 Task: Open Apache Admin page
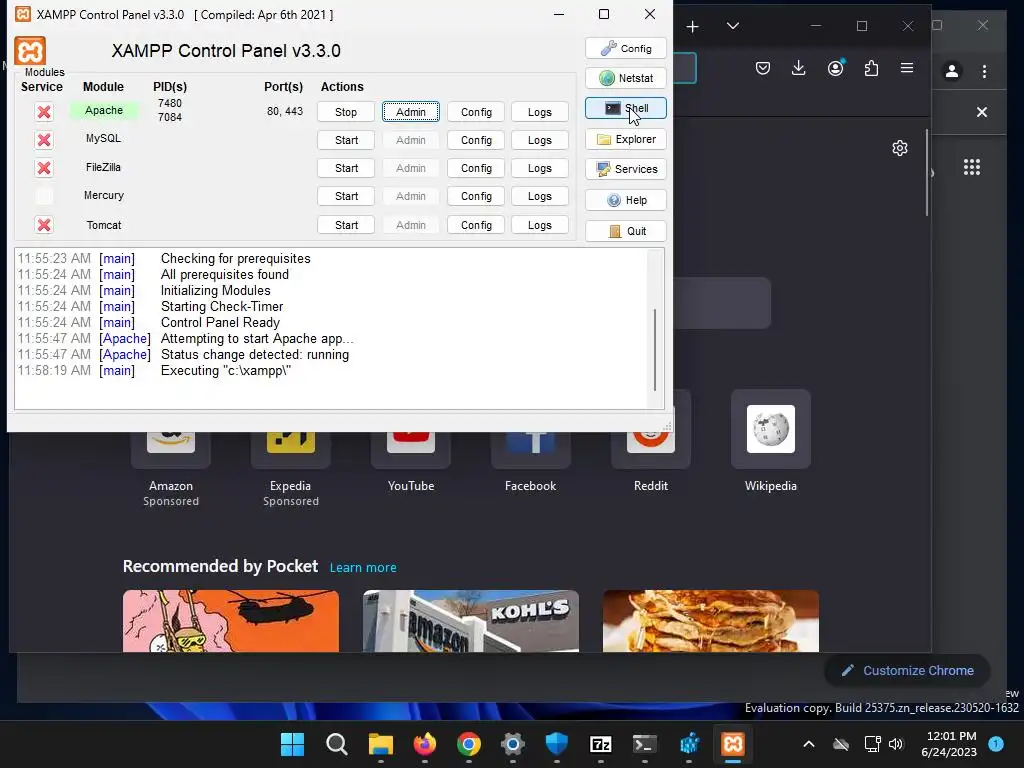click(x=411, y=112)
